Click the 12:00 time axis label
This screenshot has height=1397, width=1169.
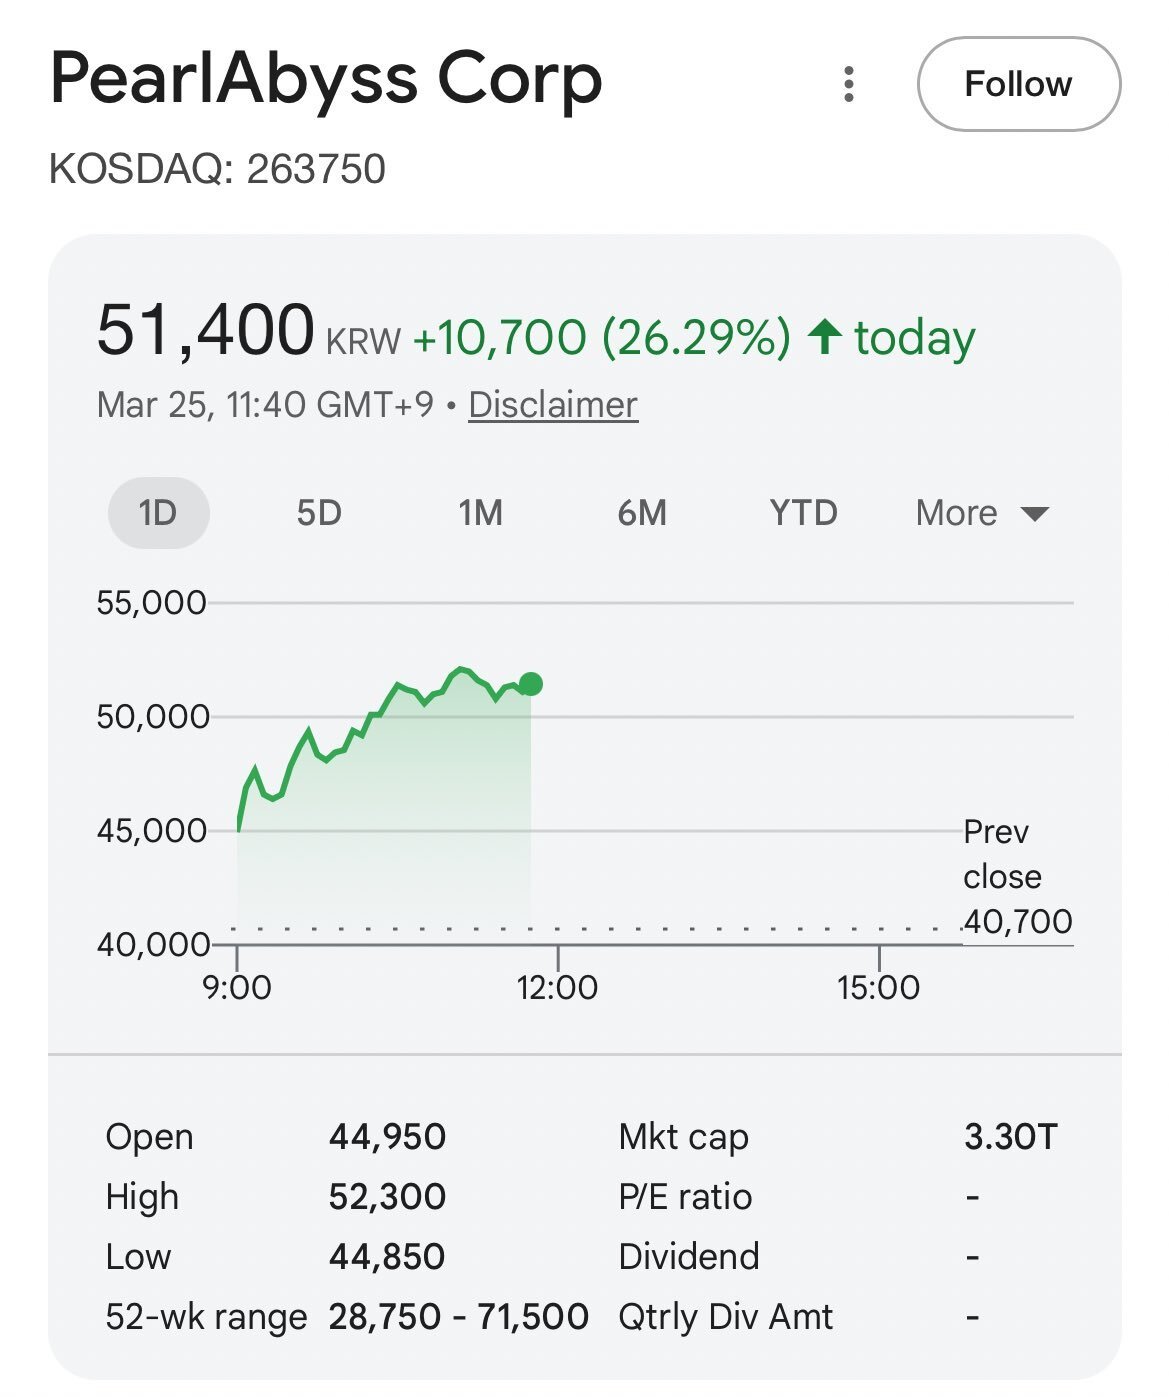coord(557,988)
